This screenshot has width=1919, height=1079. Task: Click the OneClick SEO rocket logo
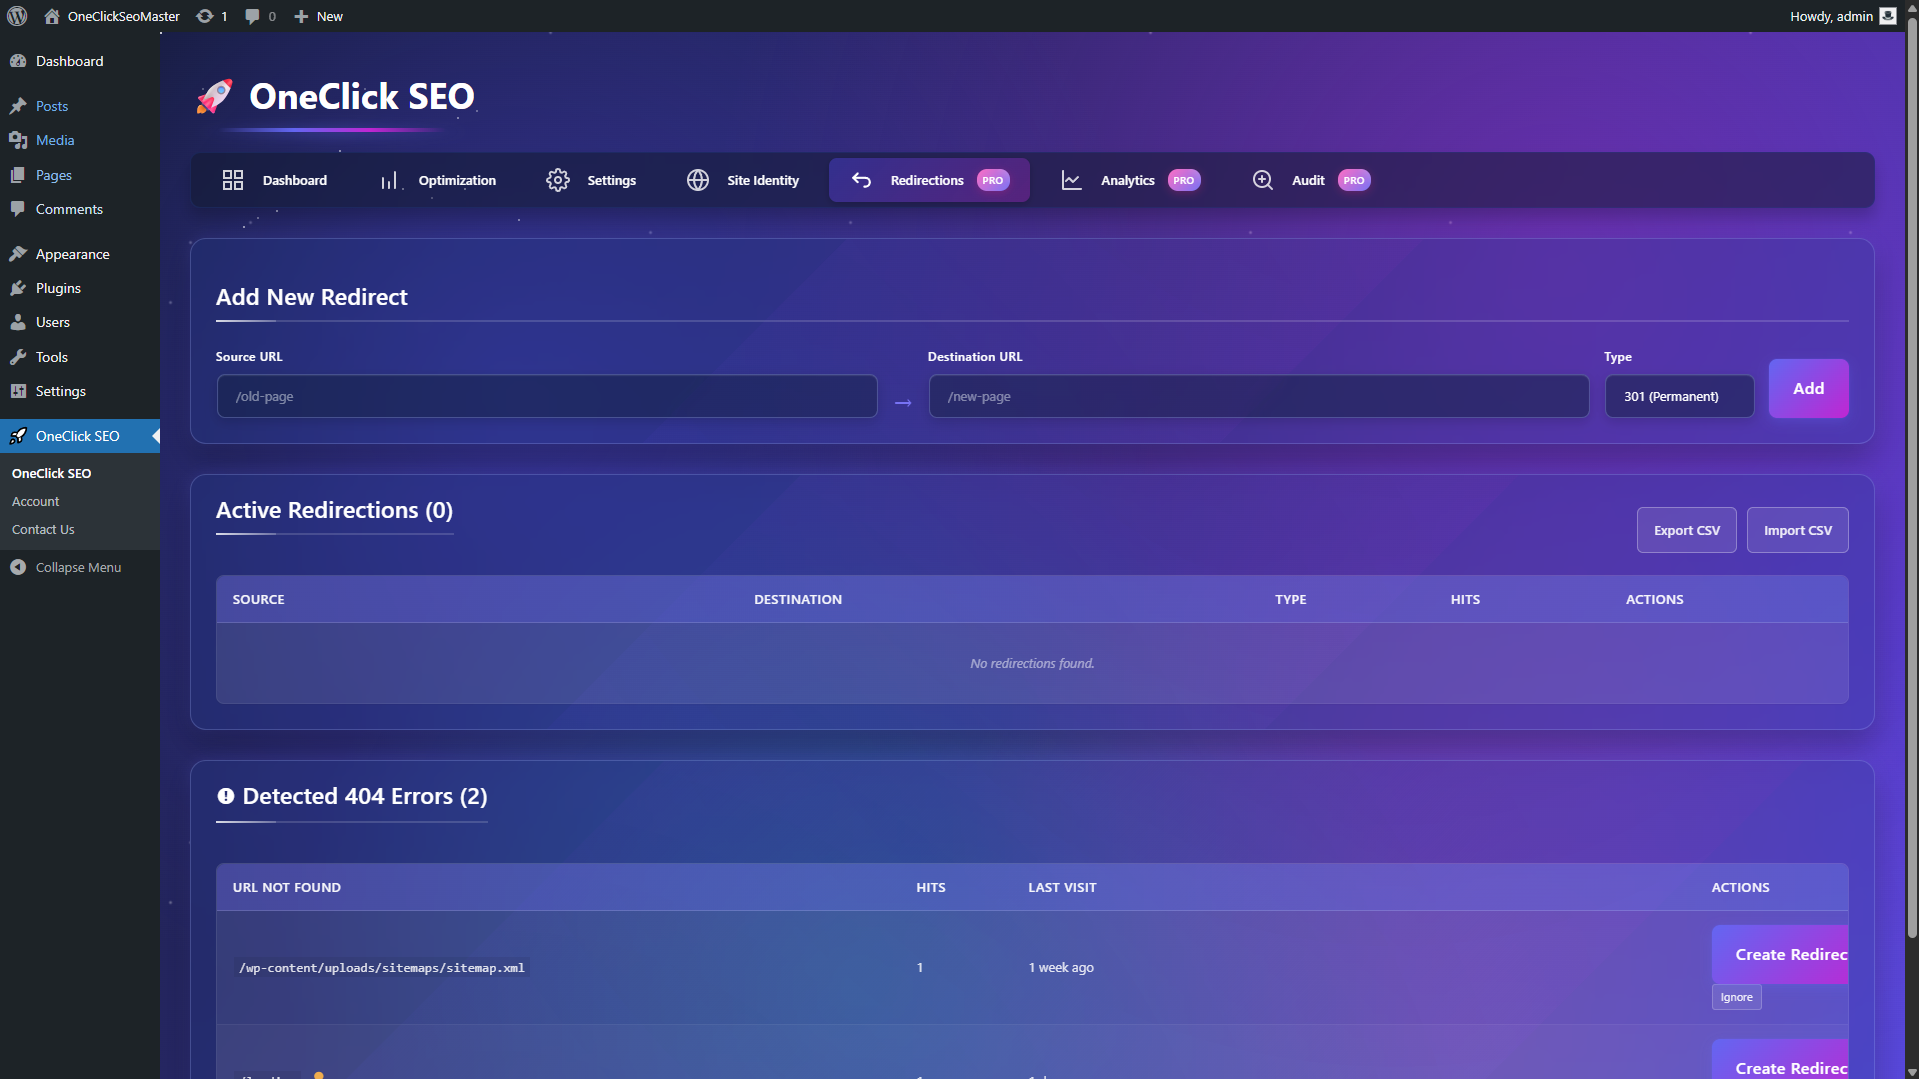click(214, 96)
